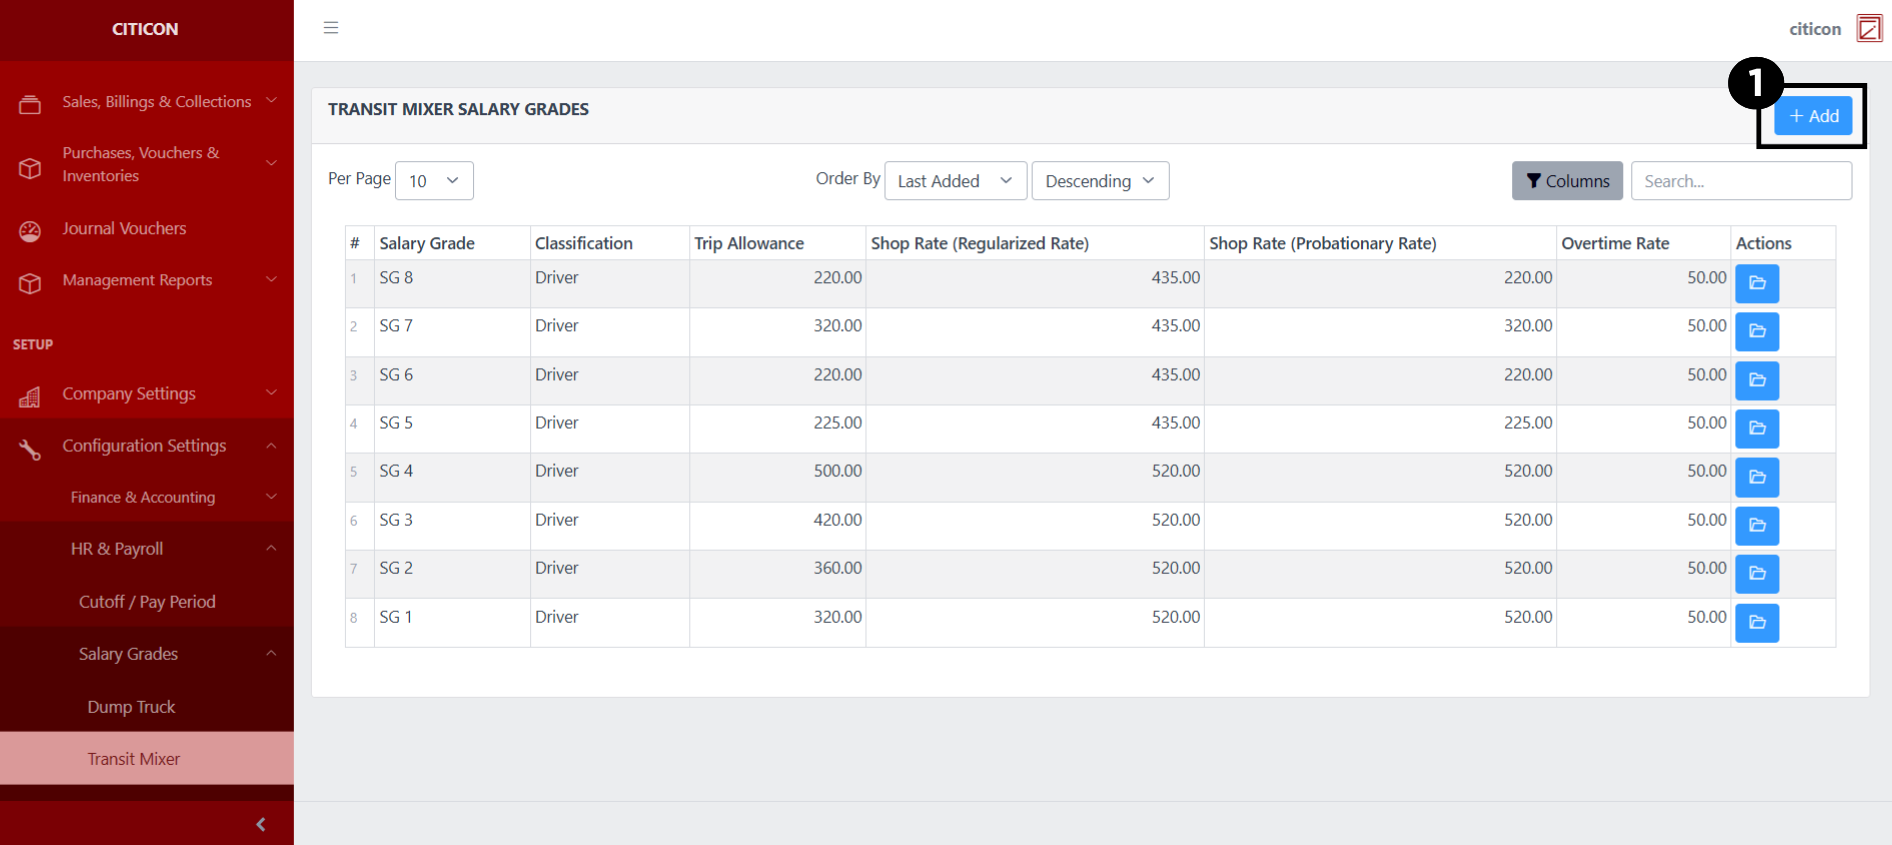Open the folder action for SG 6
The image size is (1892, 845).
click(1757, 380)
